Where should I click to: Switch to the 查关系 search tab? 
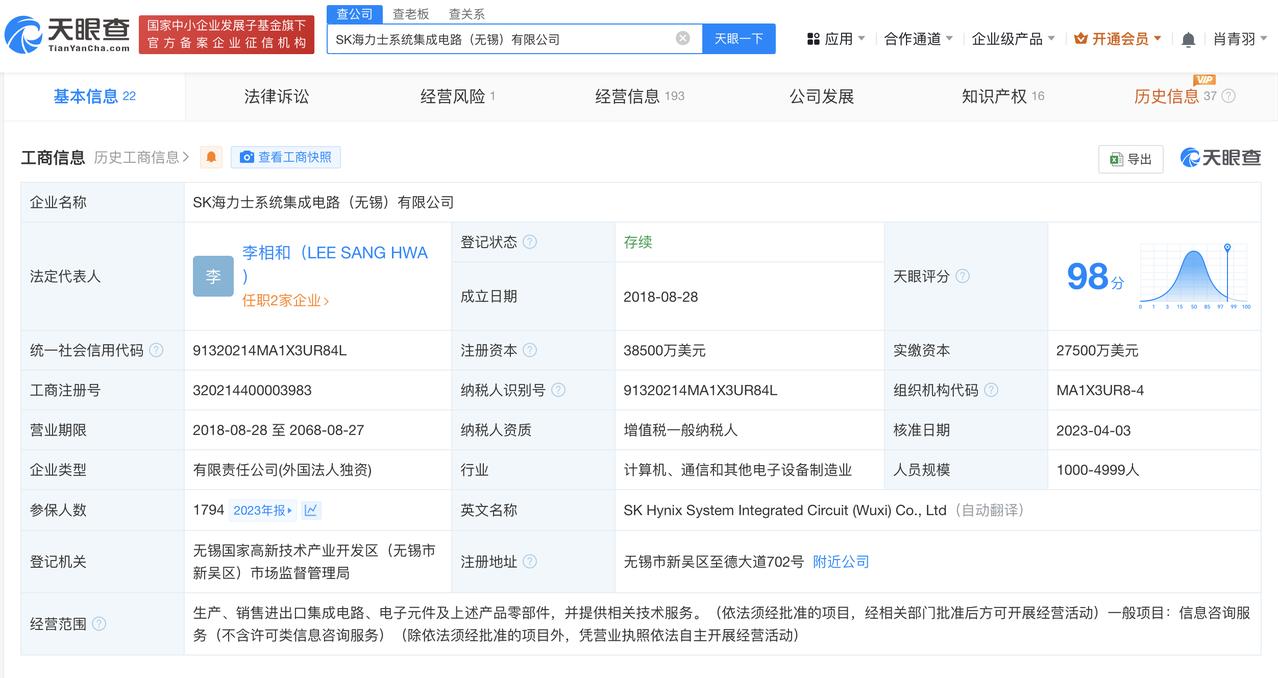[x=466, y=14]
